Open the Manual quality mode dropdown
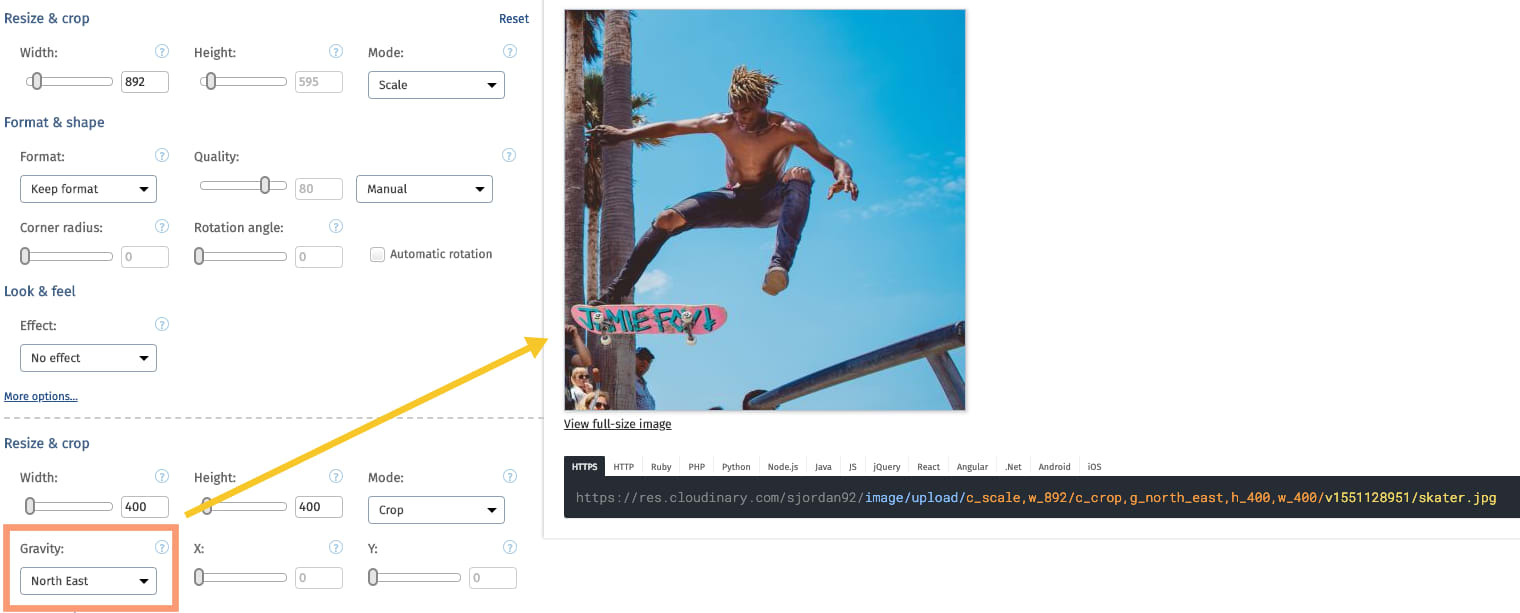Viewport: 1520px width, 613px height. [424, 189]
